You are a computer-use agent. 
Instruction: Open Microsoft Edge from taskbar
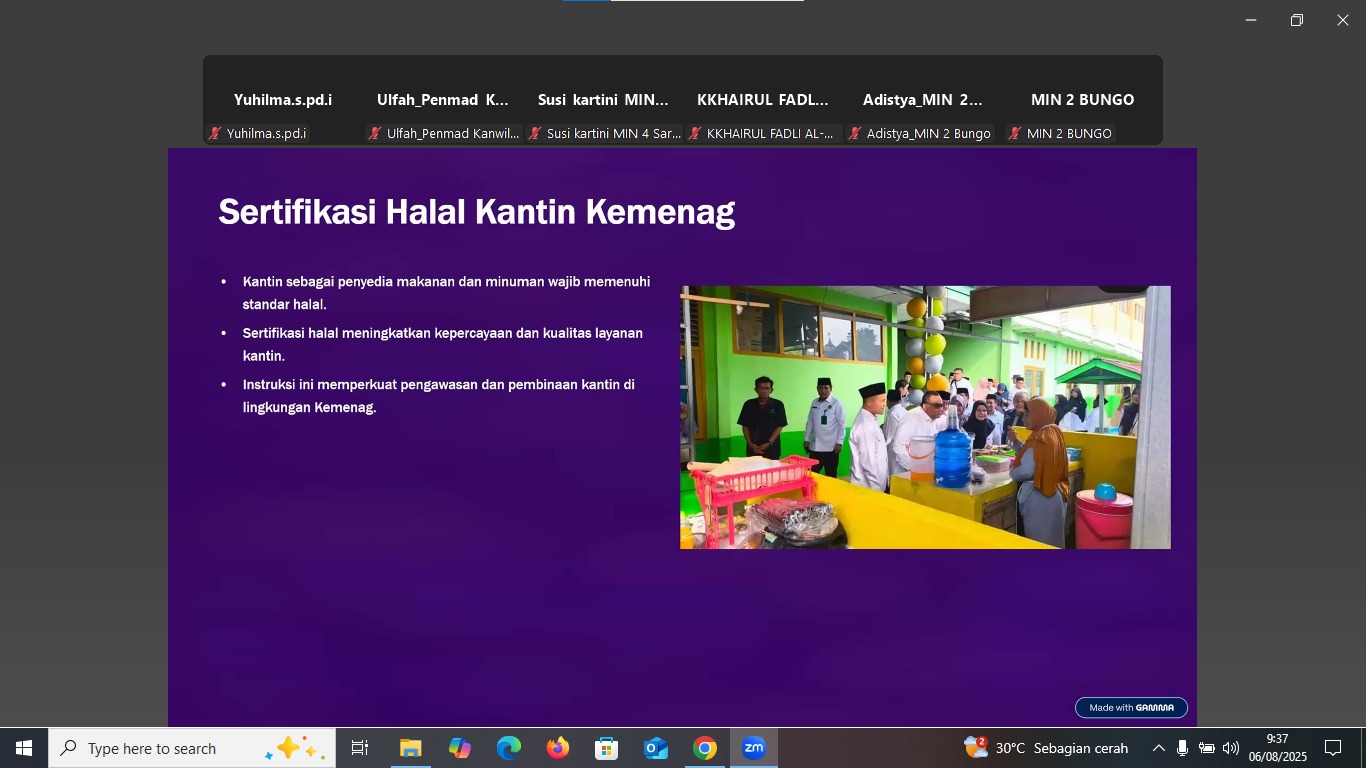point(508,748)
